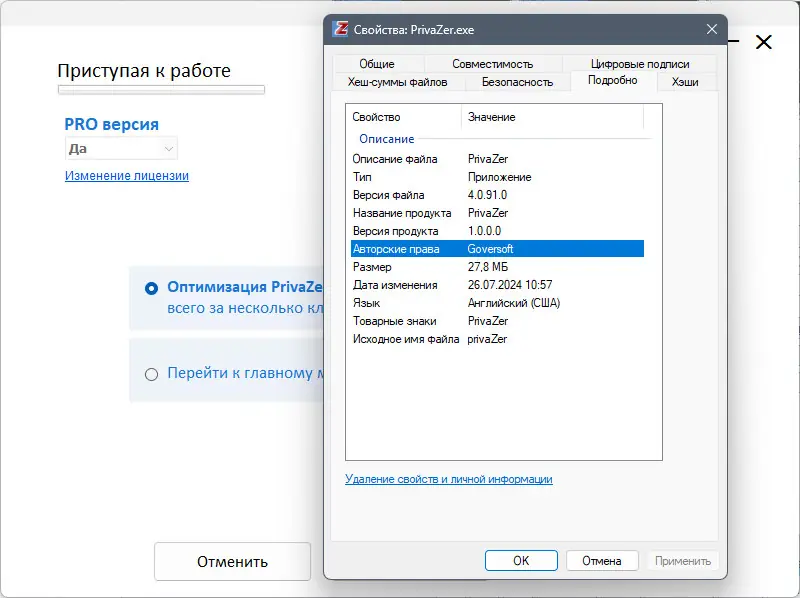Open Удаление свойств и личной информации link
Viewport: 800px width, 598px height.
pos(448,479)
